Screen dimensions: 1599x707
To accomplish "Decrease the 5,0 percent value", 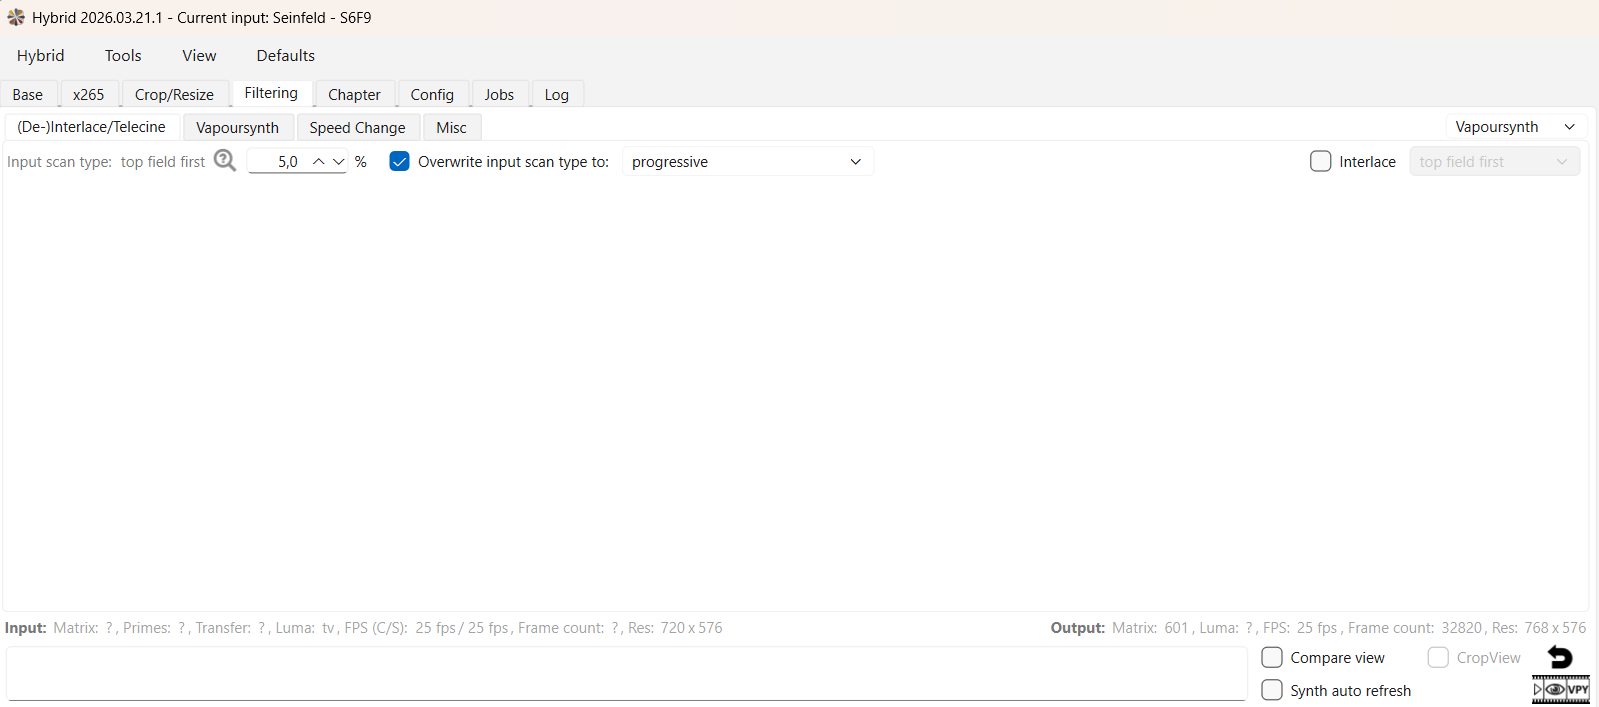I will (339, 161).
